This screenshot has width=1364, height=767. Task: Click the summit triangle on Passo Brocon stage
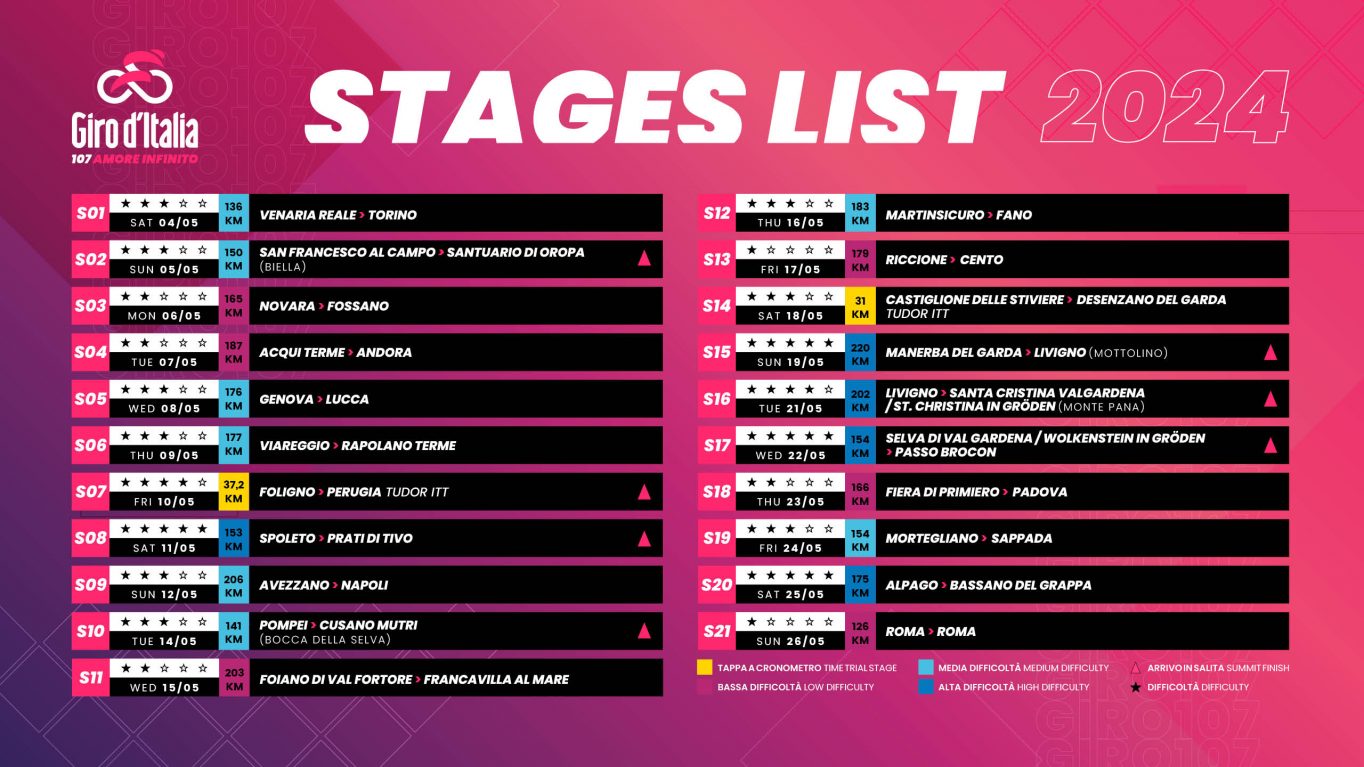click(1270, 445)
